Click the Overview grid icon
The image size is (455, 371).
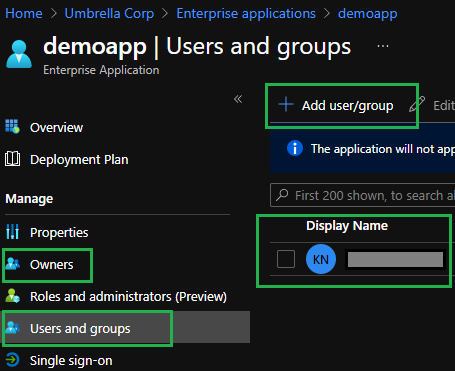coord(12,127)
